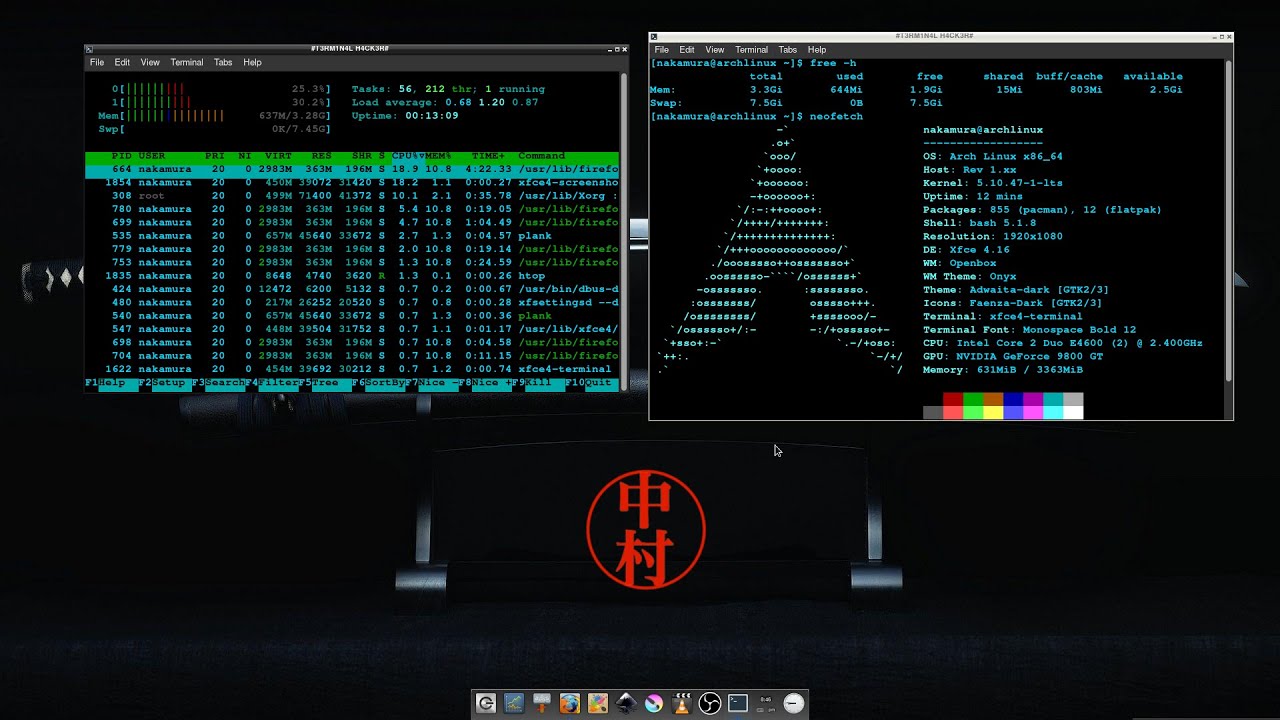
Task: Select htop row PID 1835 htop
Action: tap(352, 276)
